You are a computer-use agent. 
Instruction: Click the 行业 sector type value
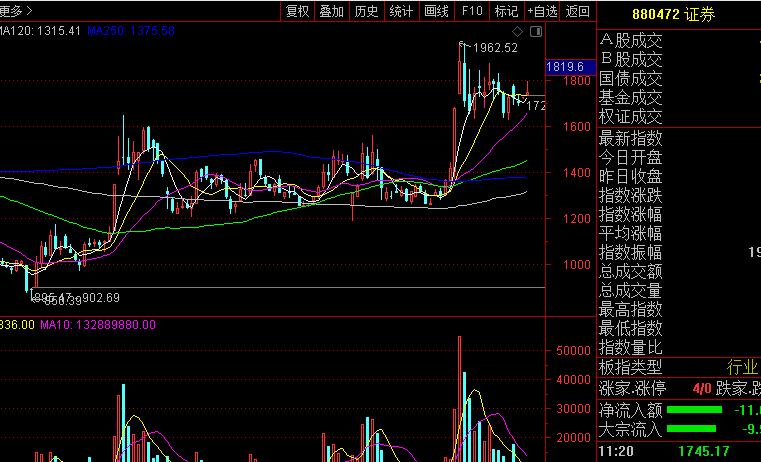[x=743, y=367]
